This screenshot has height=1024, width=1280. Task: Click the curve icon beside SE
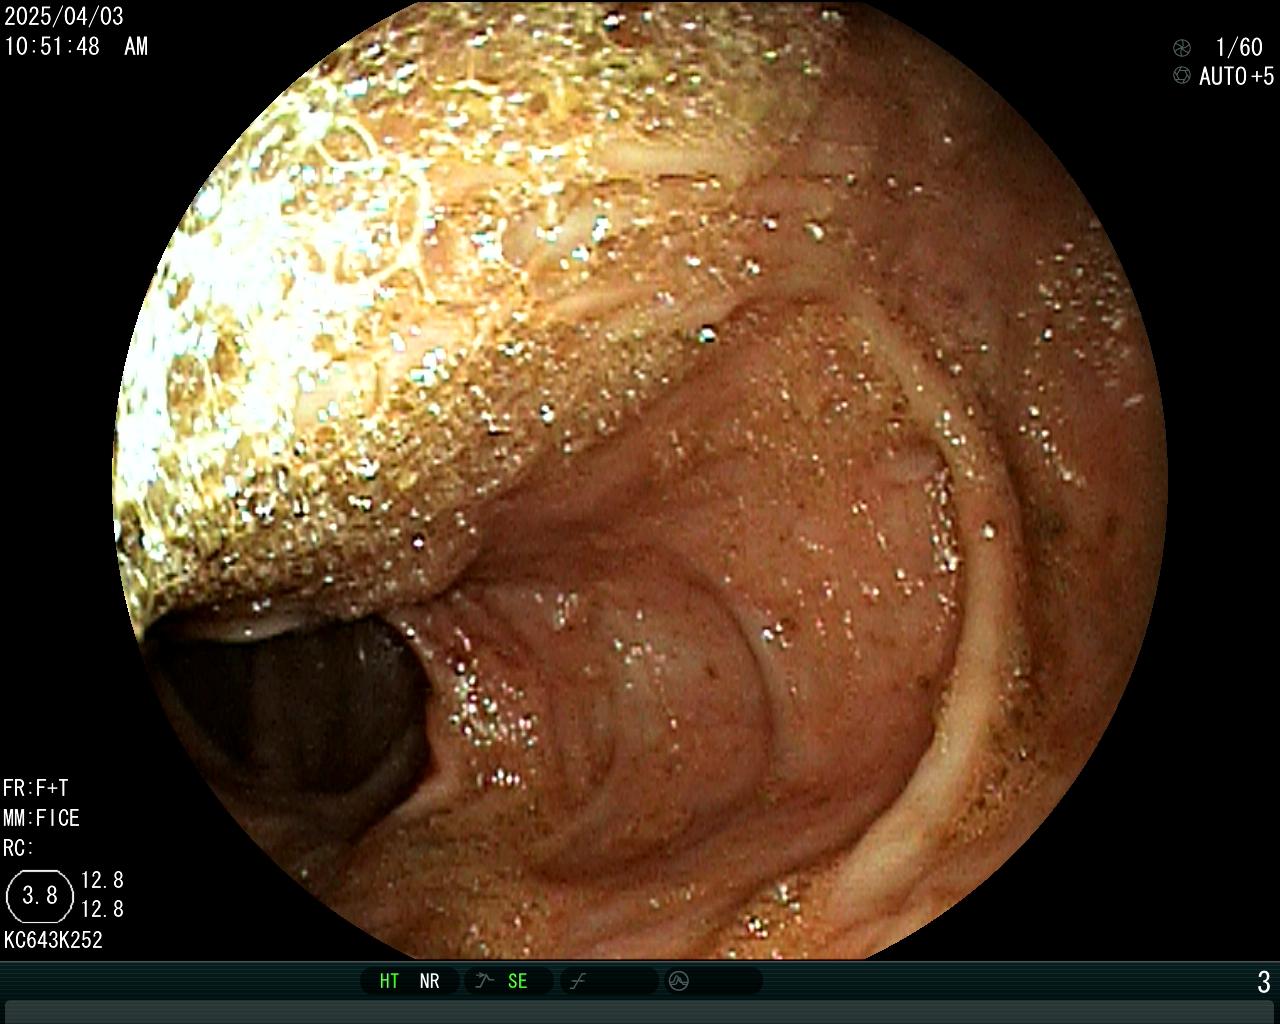485,981
